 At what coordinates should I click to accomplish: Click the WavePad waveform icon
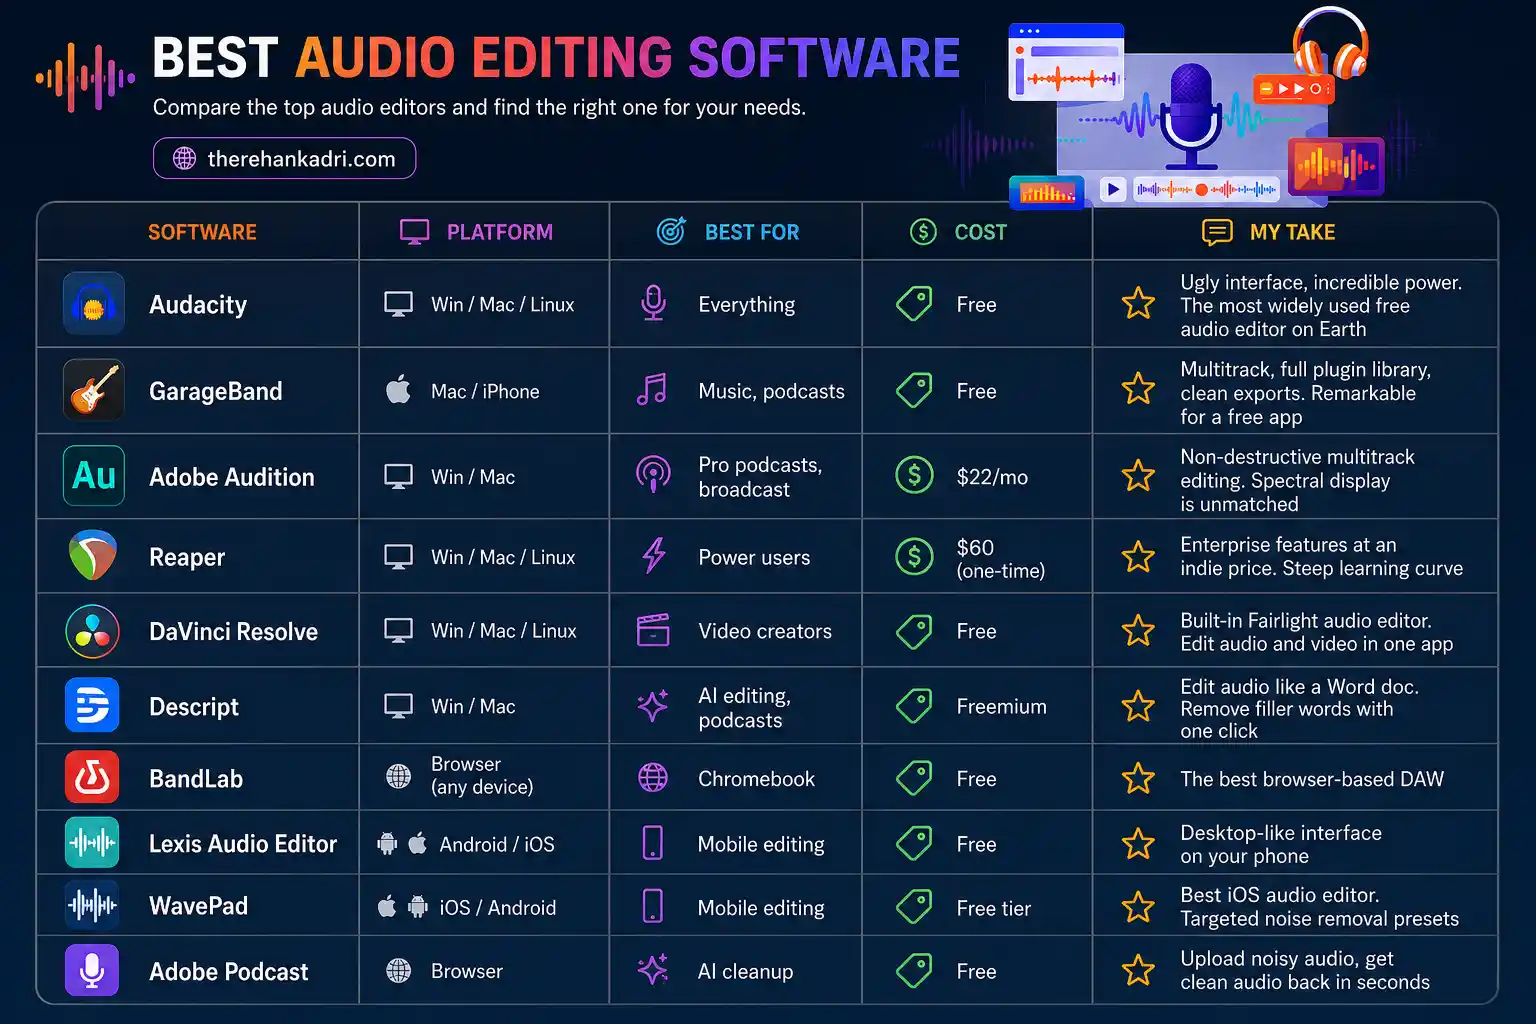[92, 906]
